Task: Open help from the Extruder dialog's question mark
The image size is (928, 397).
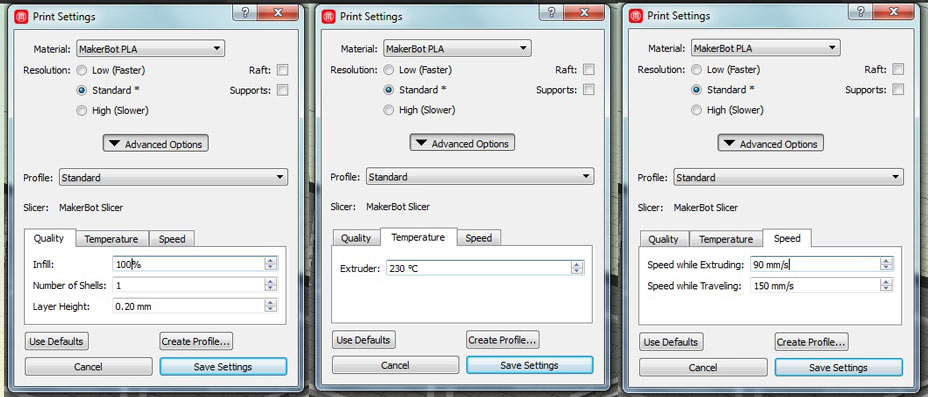Action: click(x=551, y=13)
